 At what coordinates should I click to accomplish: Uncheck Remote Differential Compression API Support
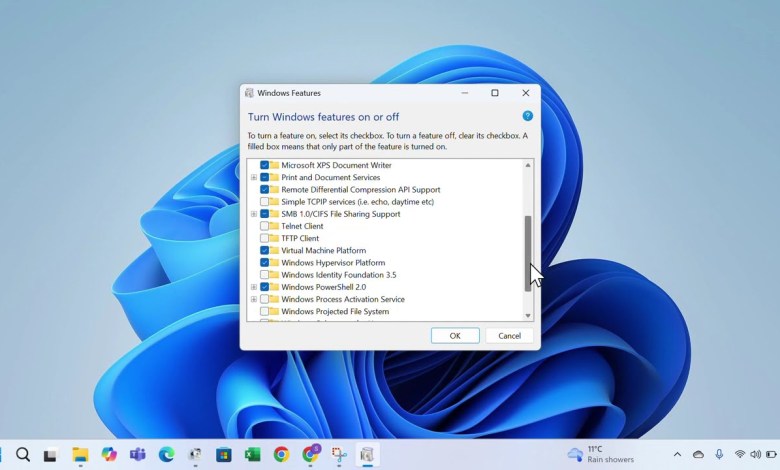point(265,189)
